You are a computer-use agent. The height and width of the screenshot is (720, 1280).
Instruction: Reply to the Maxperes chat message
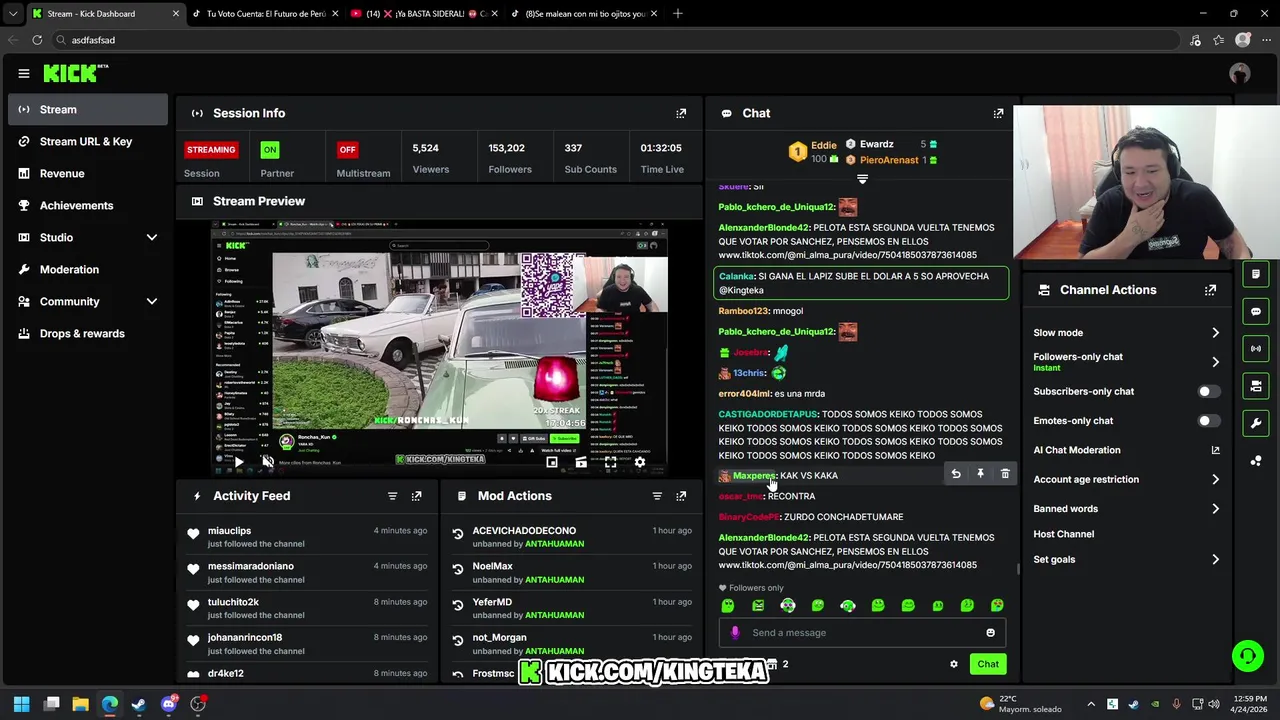point(956,474)
